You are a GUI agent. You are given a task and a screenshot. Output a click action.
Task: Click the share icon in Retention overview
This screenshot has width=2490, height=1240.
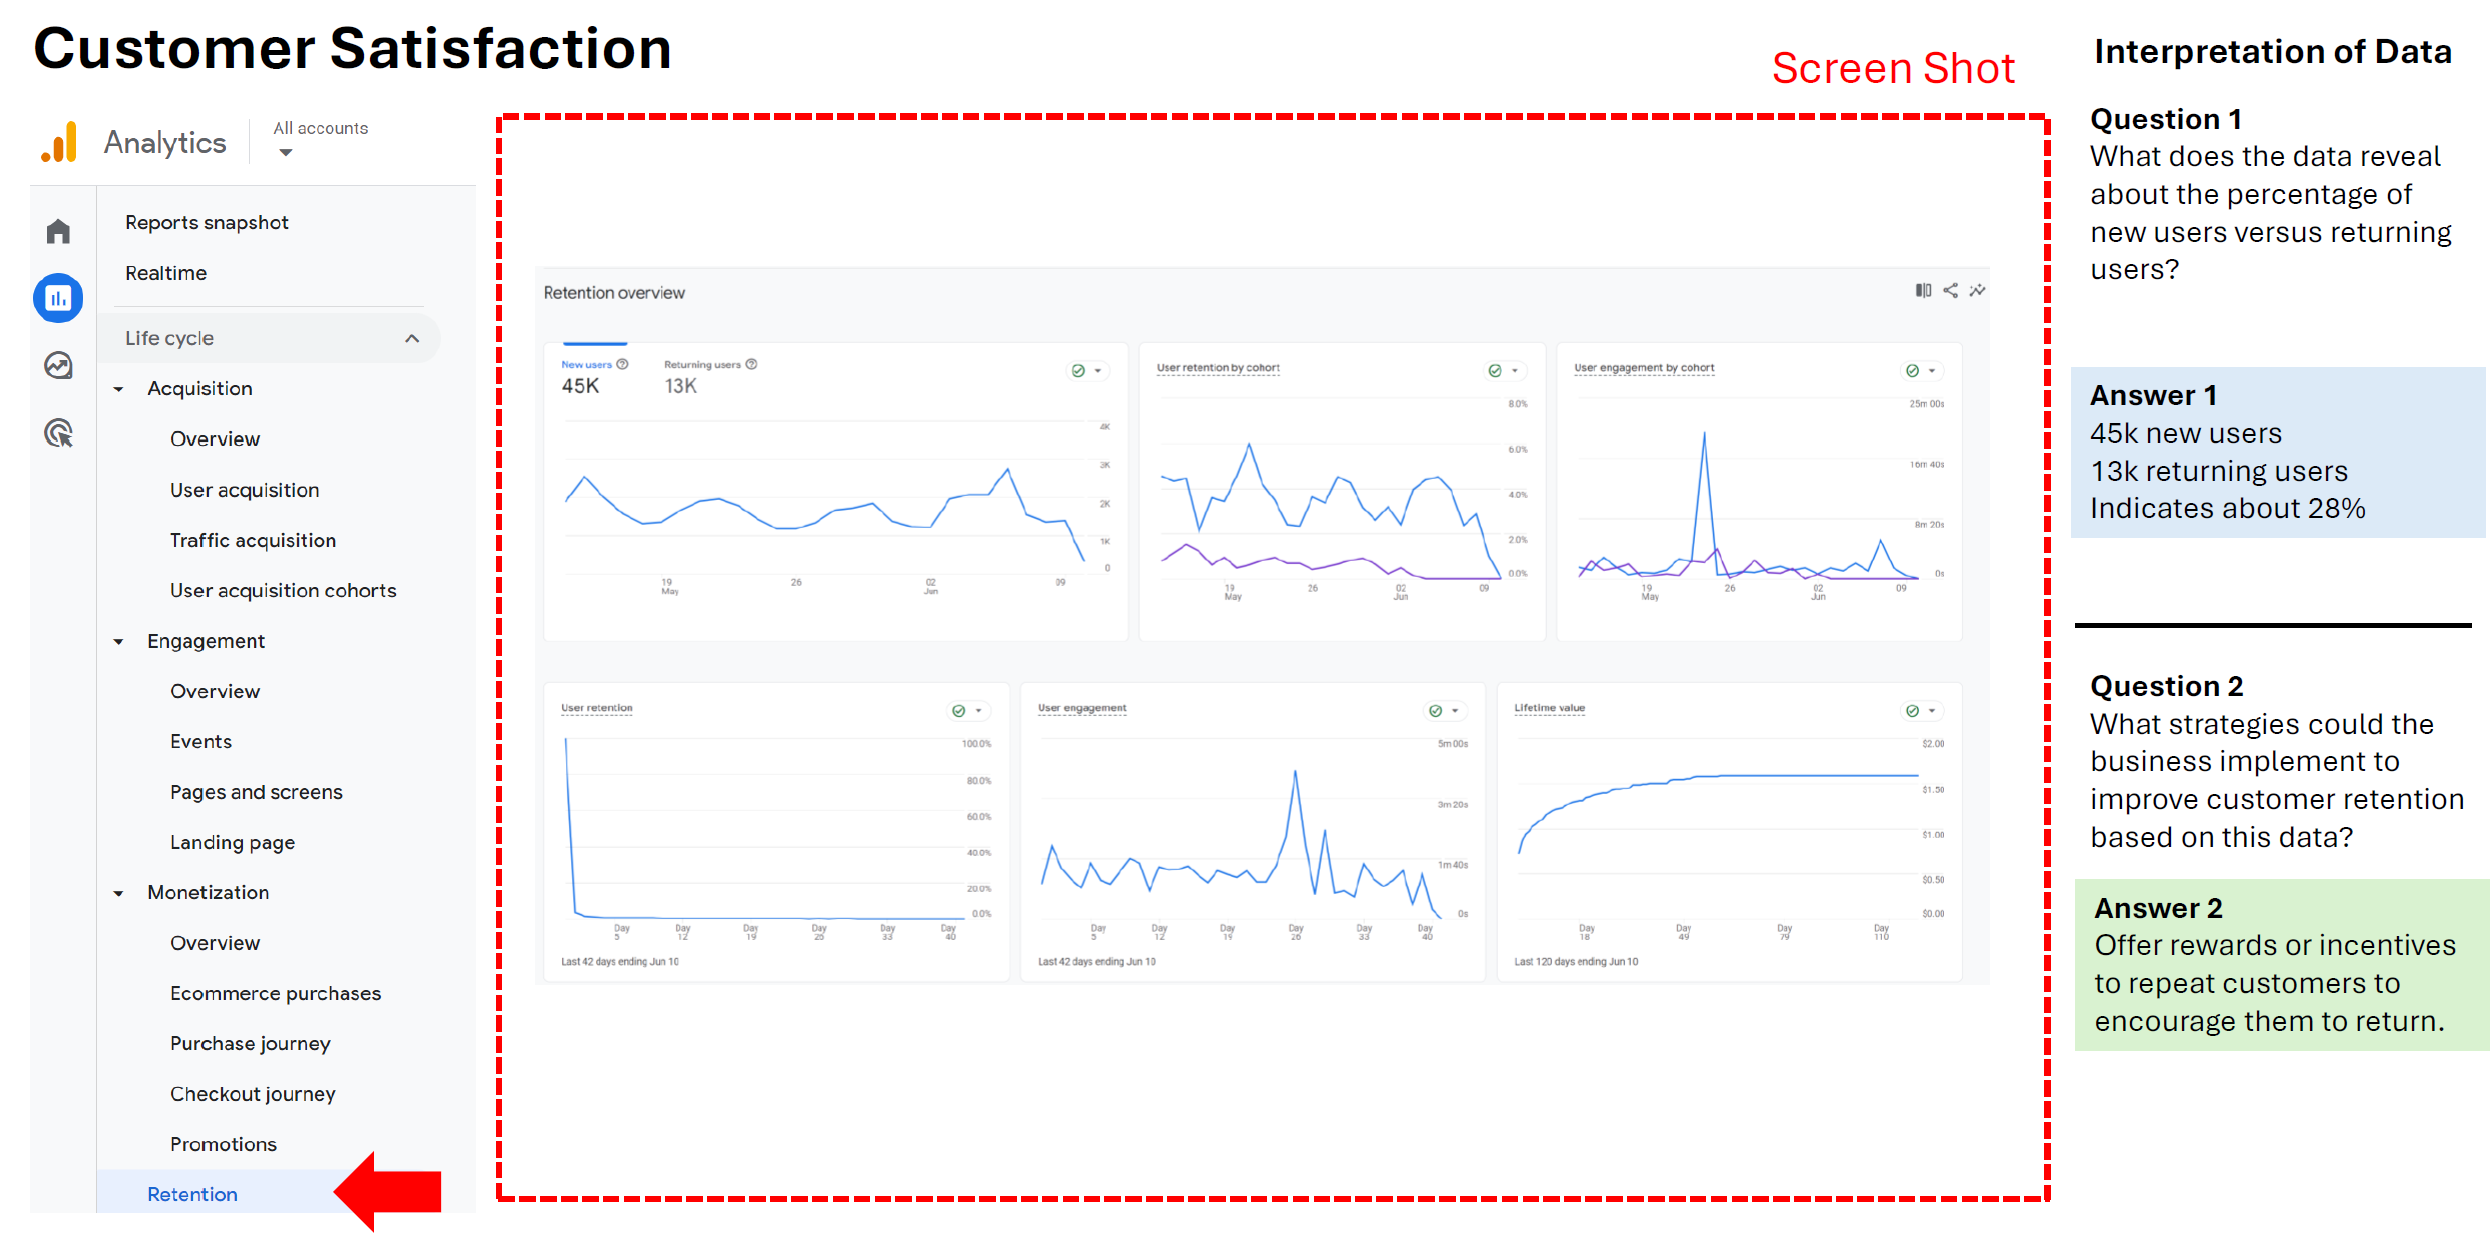point(1950,291)
